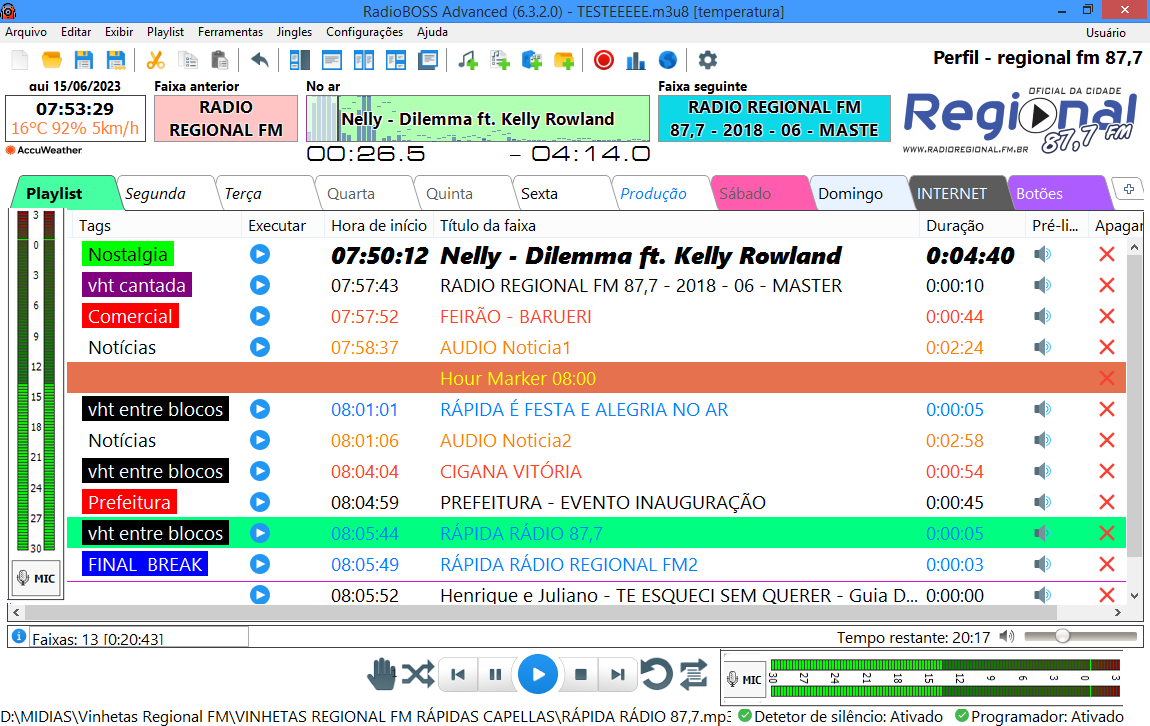Add a new playlist tab
Viewport: 1150px width, 726px height.
click(x=1129, y=189)
